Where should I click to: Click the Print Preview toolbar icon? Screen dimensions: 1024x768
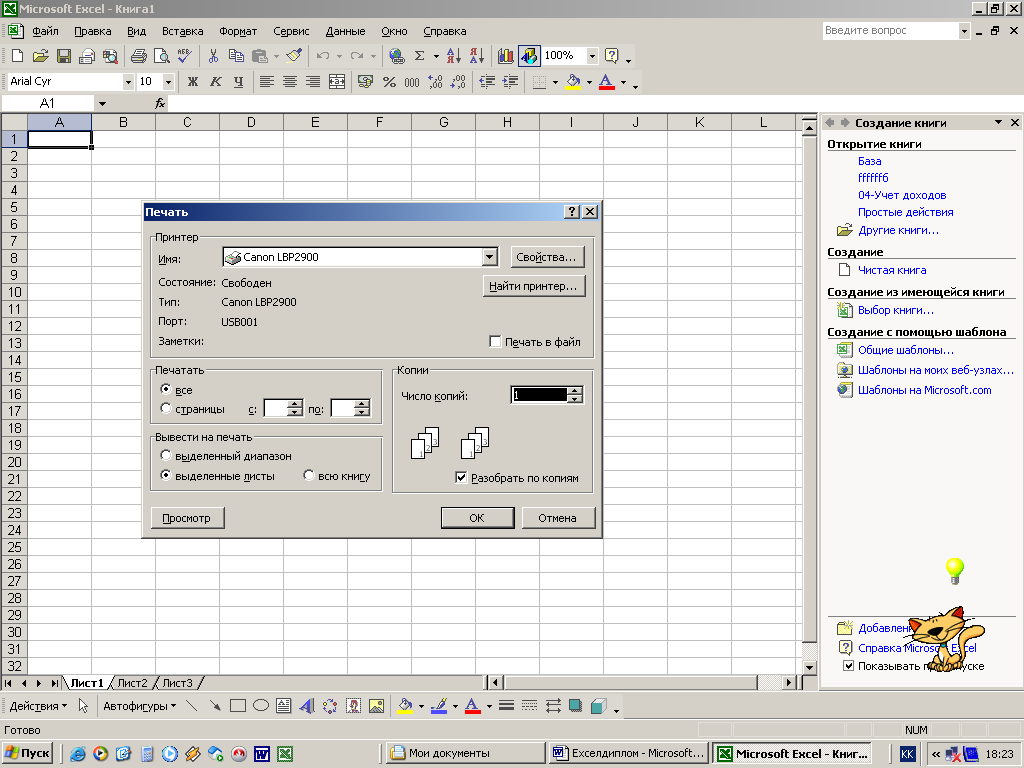click(x=161, y=56)
